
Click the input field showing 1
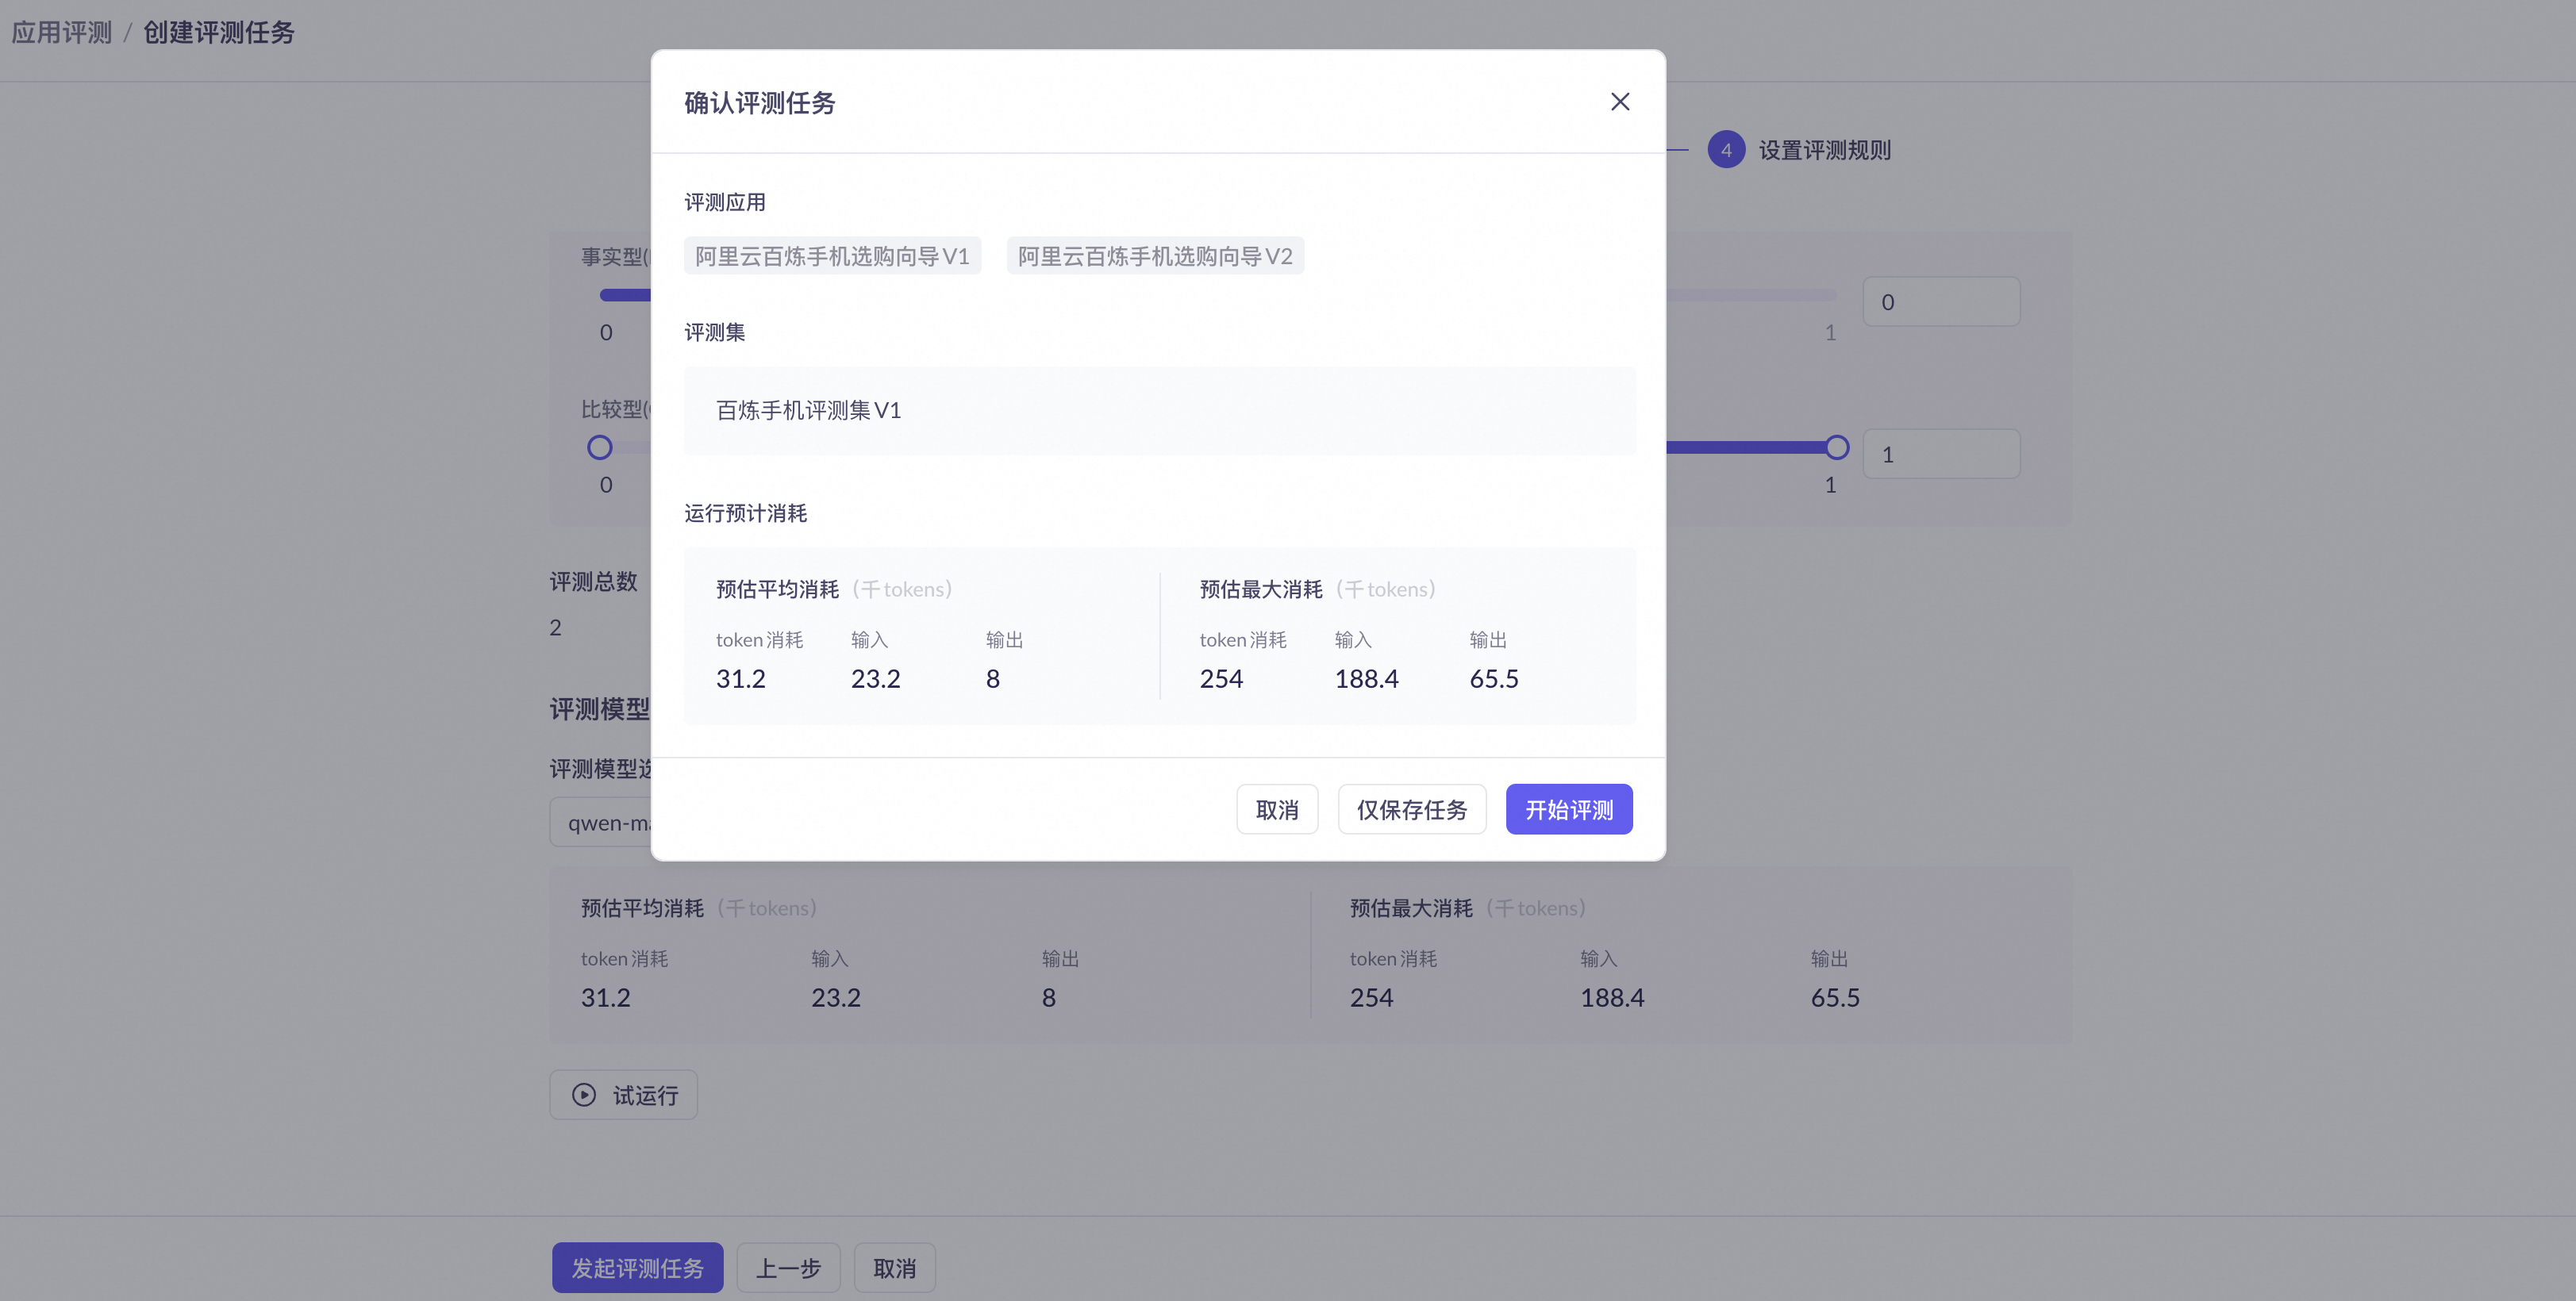tap(1940, 454)
